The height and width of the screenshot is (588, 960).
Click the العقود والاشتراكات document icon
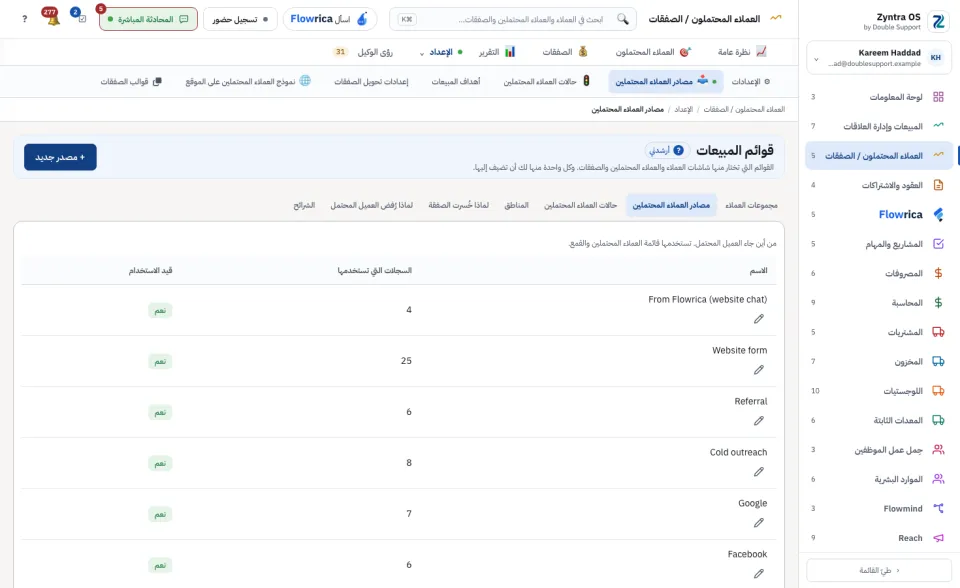coord(938,185)
